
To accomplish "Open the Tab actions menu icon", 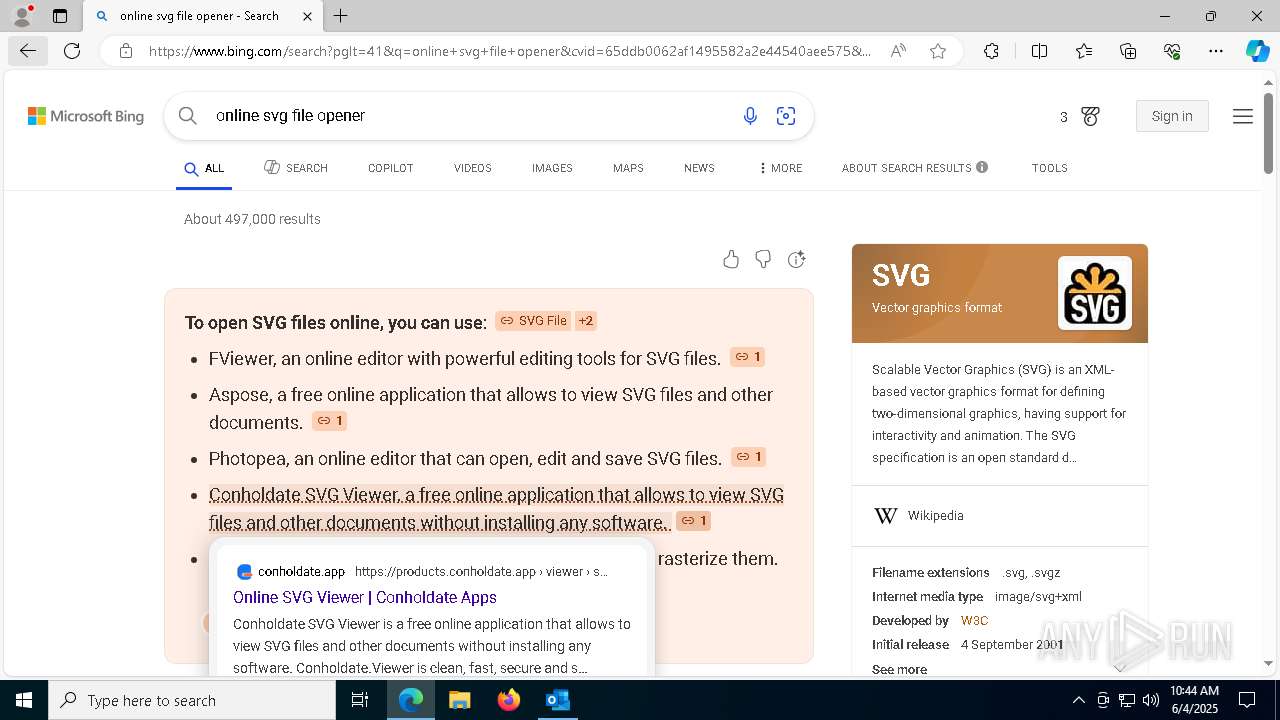I will coord(60,16).
